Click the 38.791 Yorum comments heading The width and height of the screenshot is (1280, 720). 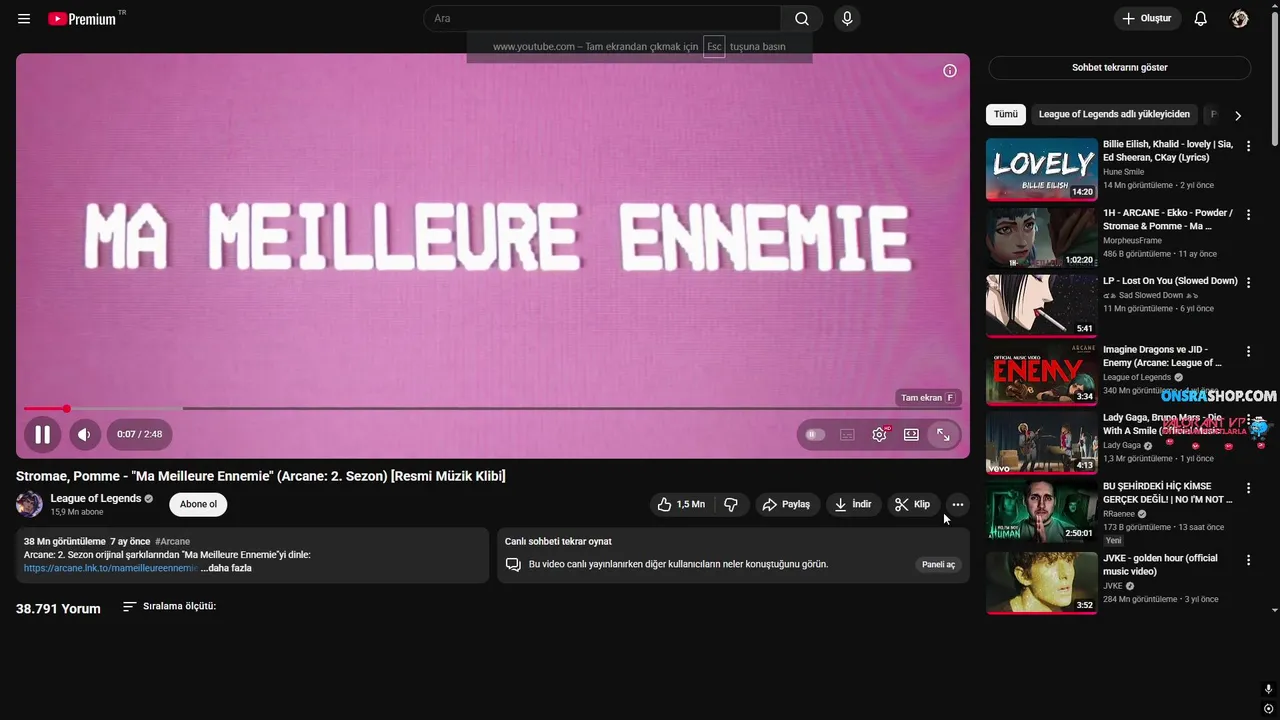pos(58,608)
